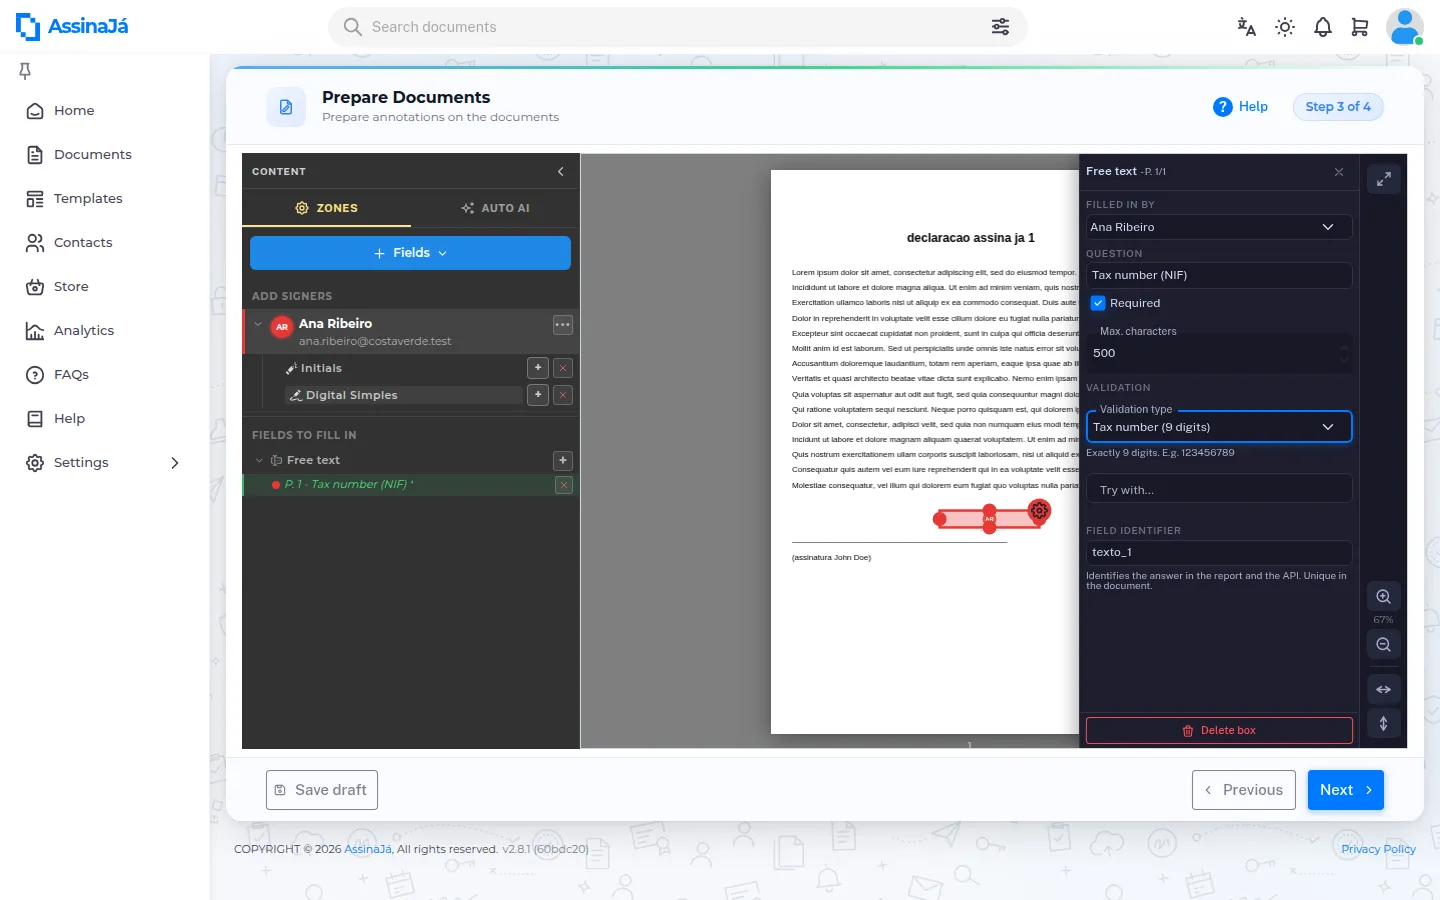This screenshot has width=1440, height=900.
Task: Focus the Search documents field
Action: (677, 27)
